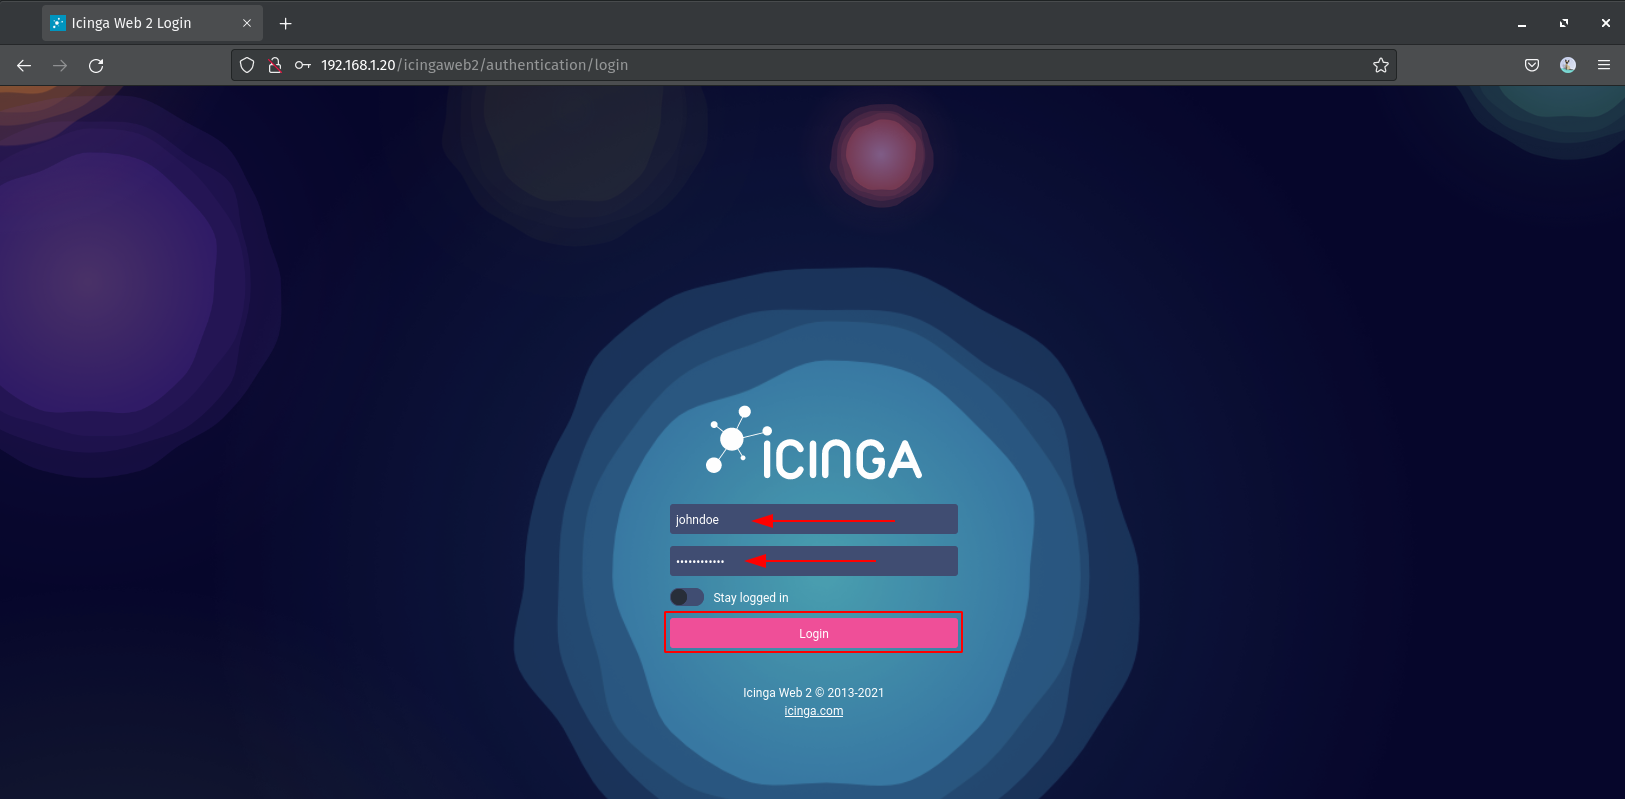Open the Firefox account avatar

coord(1567,65)
